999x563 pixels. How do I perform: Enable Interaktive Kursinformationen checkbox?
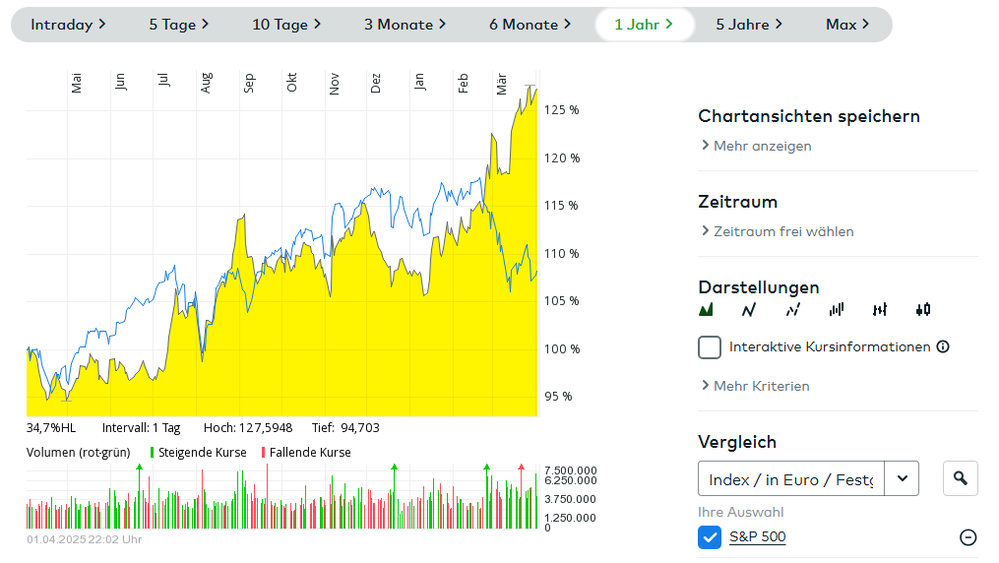[x=710, y=347]
